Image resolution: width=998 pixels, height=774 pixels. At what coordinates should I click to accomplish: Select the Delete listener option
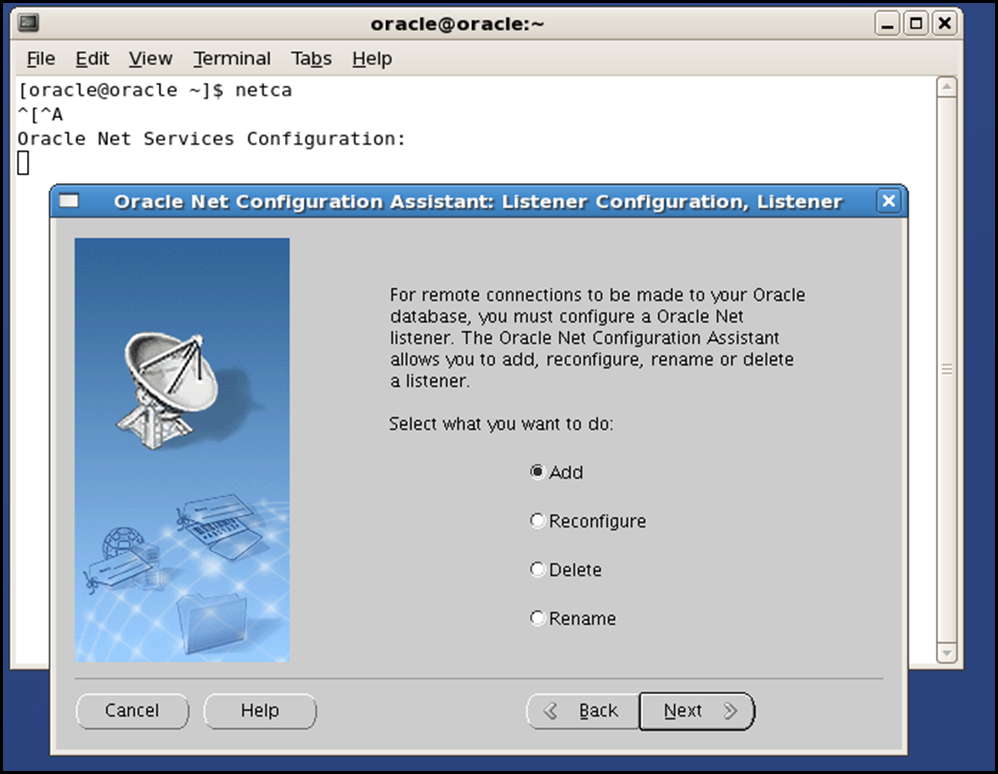click(x=566, y=570)
